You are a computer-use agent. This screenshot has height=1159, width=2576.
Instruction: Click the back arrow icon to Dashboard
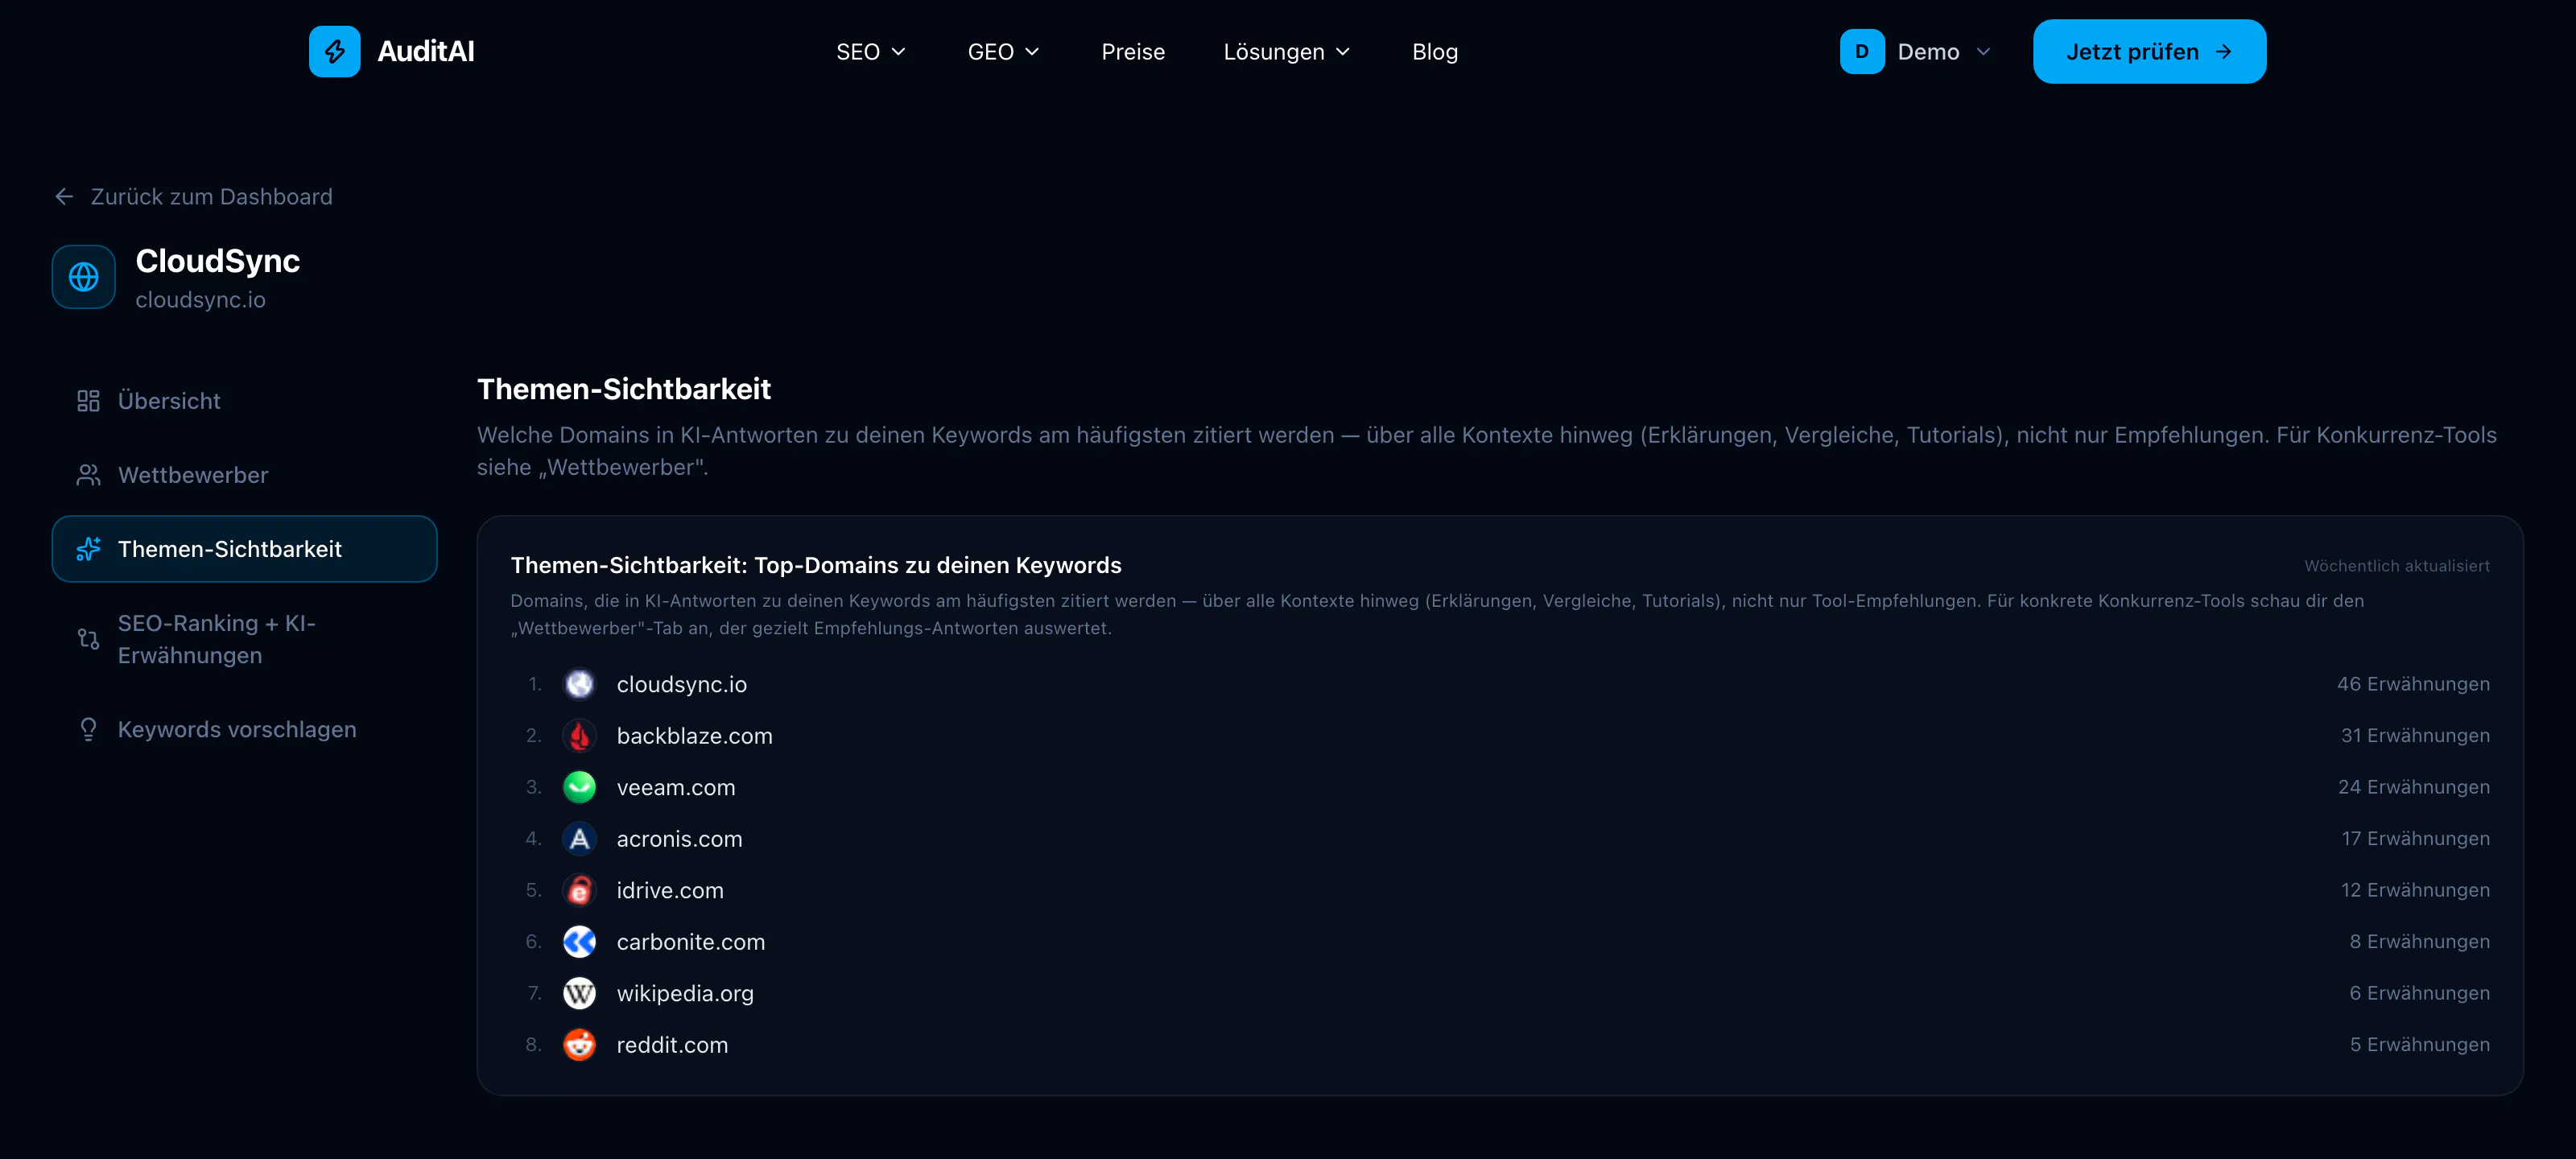[64, 196]
